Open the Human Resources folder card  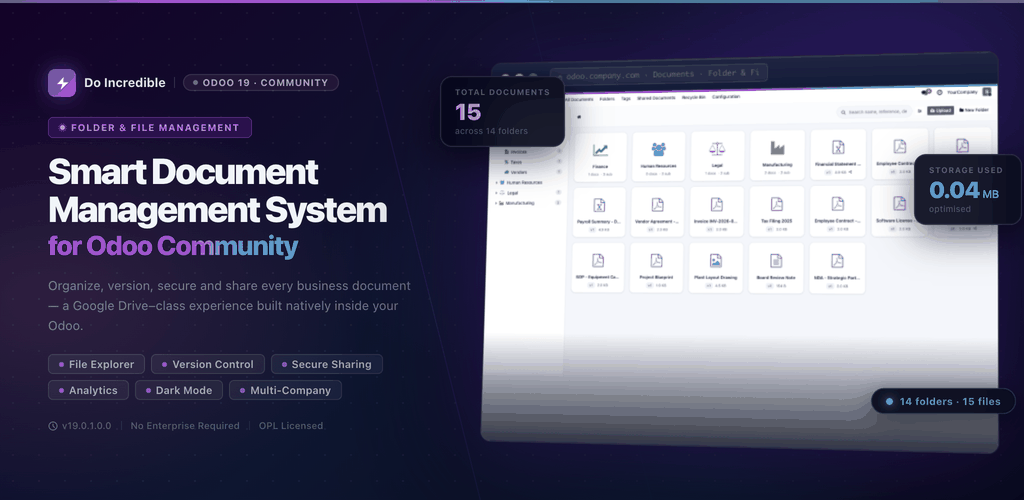click(x=658, y=157)
